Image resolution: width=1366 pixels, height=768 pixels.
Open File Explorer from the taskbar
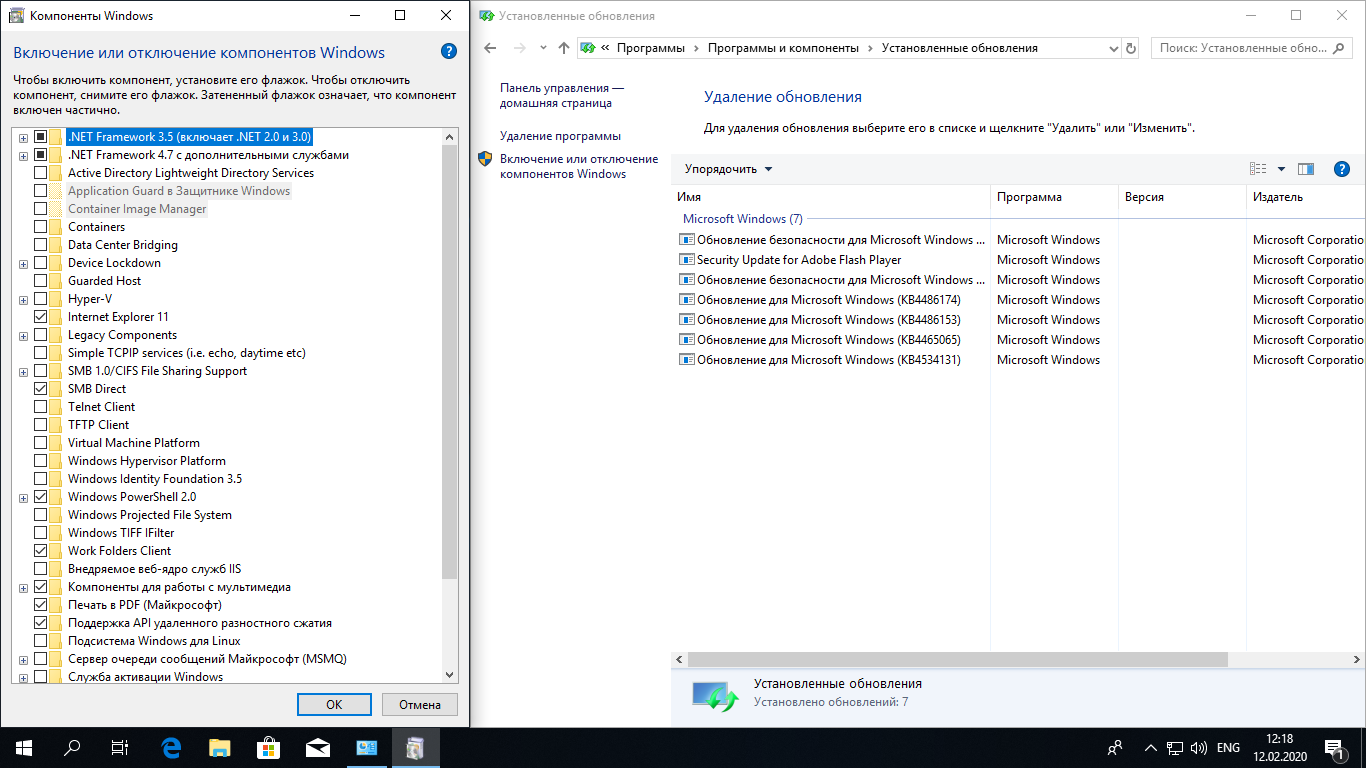click(219, 748)
